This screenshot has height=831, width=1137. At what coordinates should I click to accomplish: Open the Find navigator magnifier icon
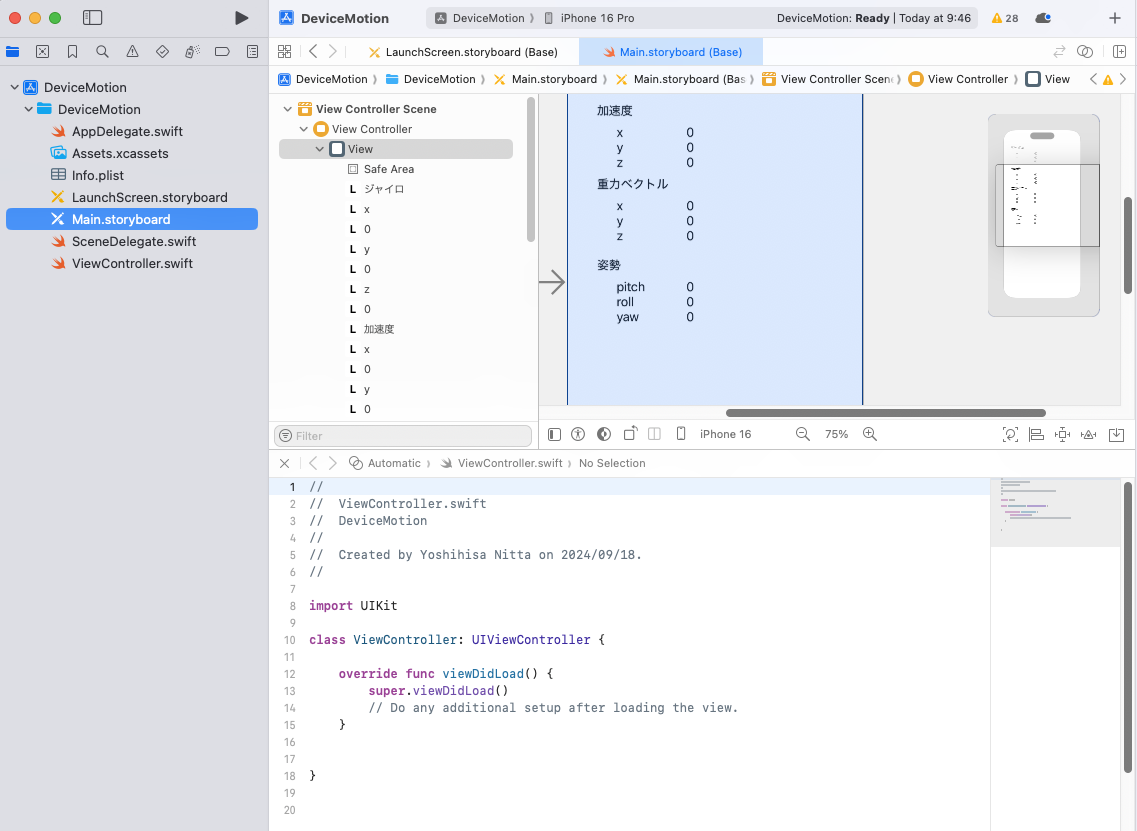click(102, 52)
